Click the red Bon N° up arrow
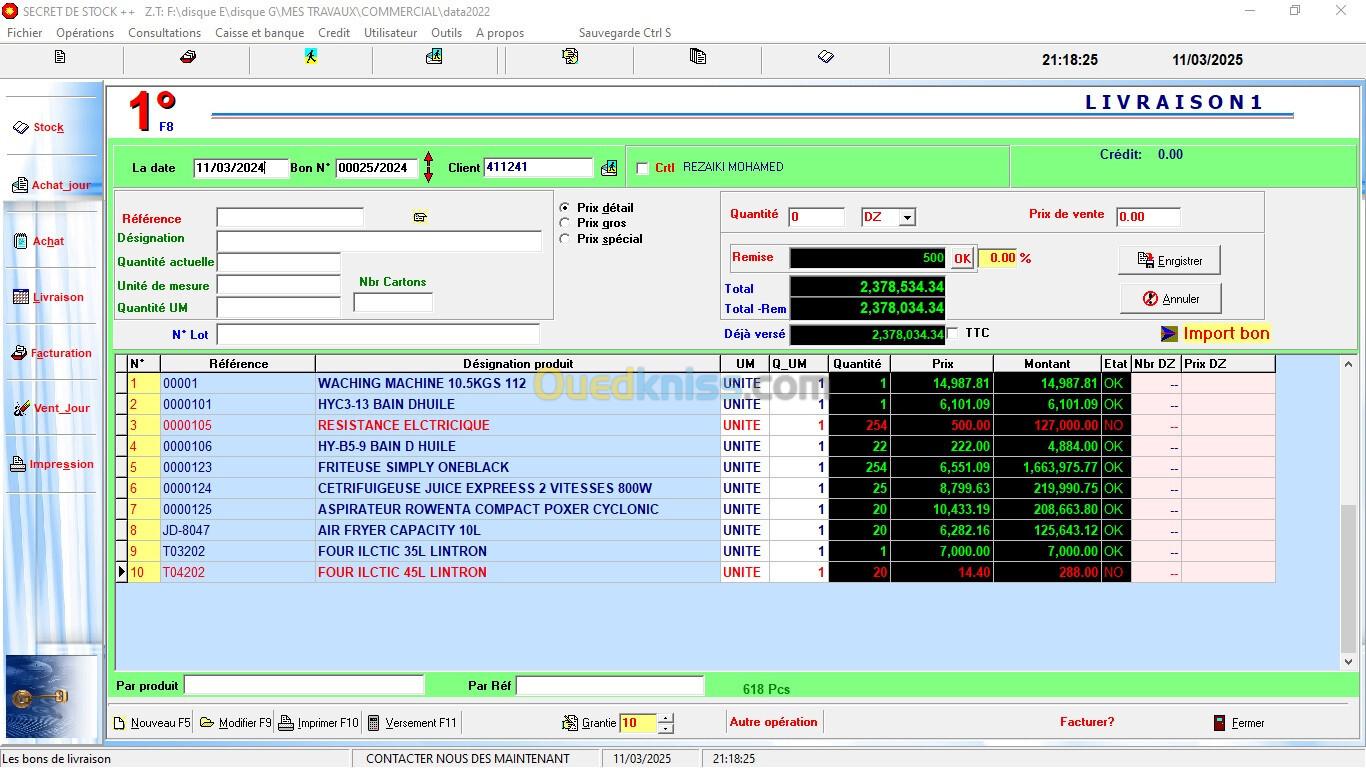The image size is (1366, 768). 428,159
